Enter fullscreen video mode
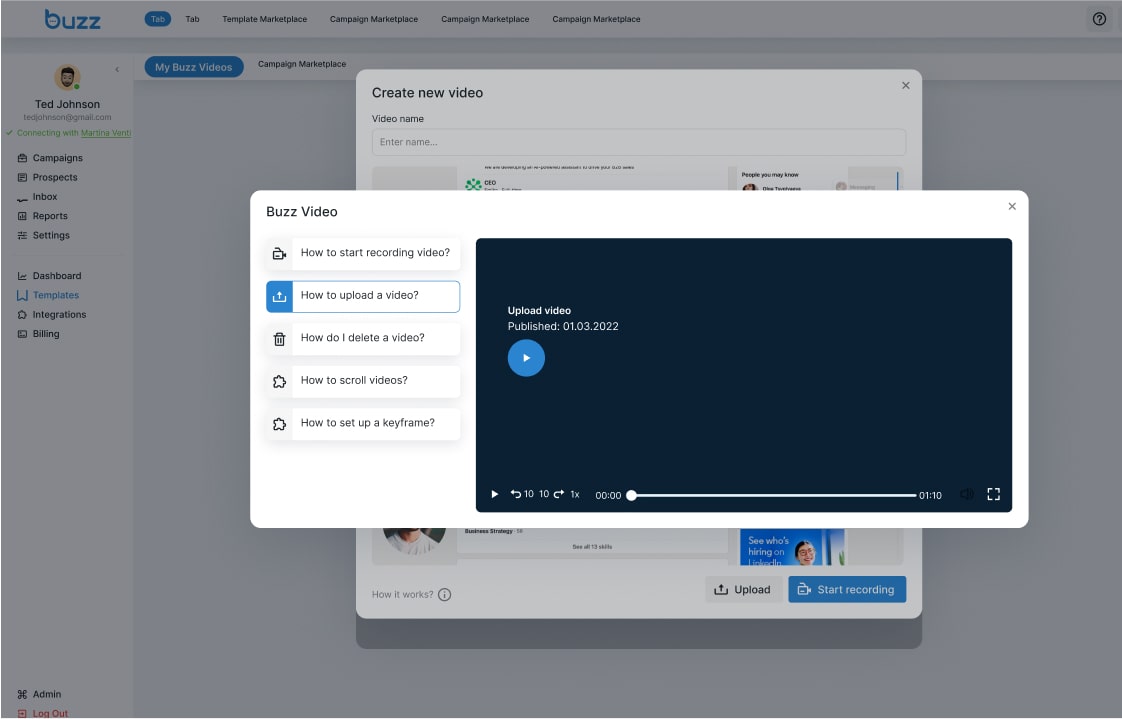 click(993, 494)
